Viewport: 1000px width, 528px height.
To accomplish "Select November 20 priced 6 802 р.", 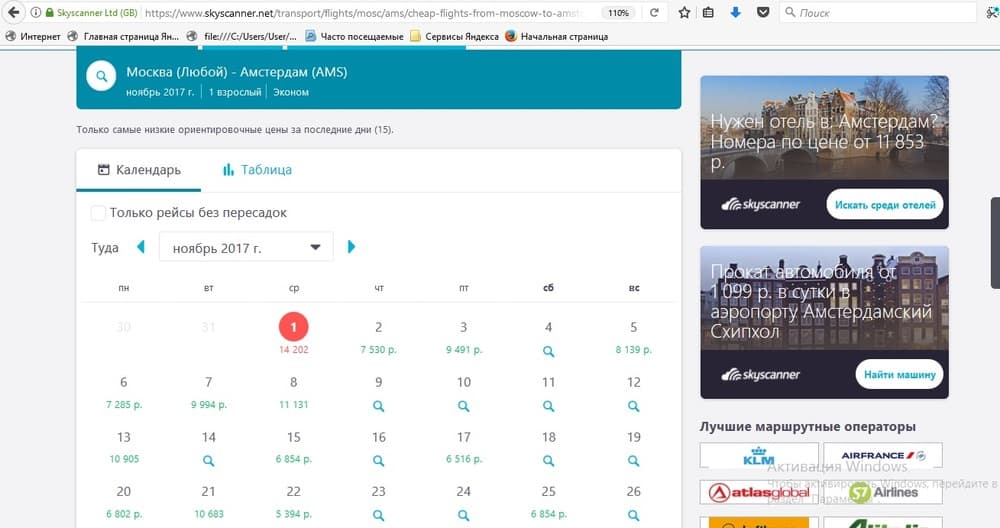I will [x=124, y=502].
